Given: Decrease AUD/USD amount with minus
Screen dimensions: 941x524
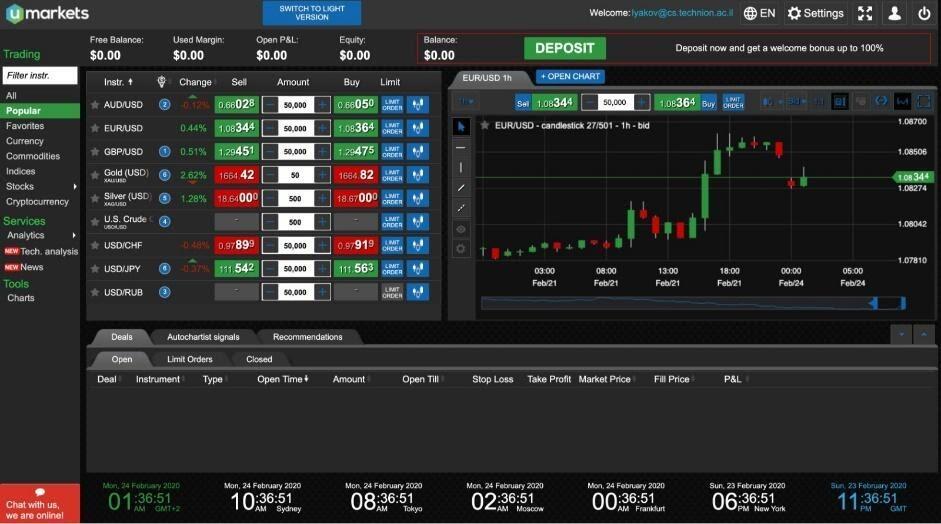Looking at the screenshot, I should [x=270, y=104].
